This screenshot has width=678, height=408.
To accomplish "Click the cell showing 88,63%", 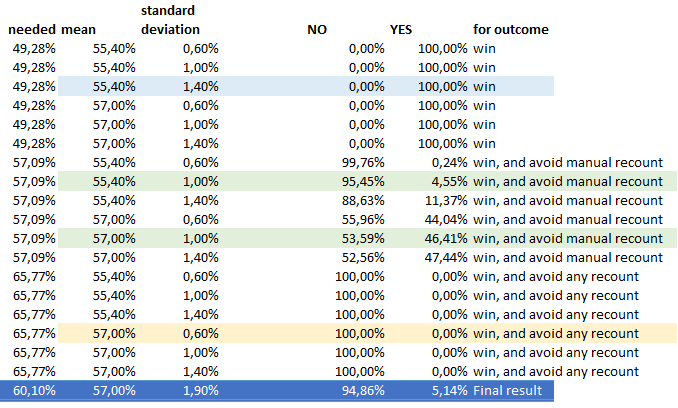I will pyautogui.click(x=364, y=200).
